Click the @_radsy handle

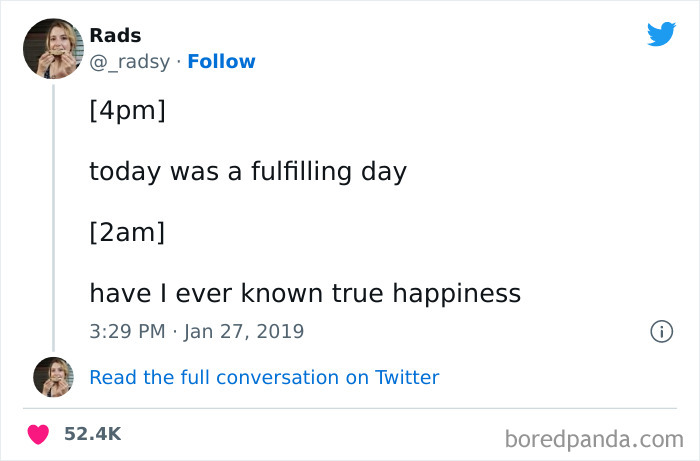coord(129,62)
